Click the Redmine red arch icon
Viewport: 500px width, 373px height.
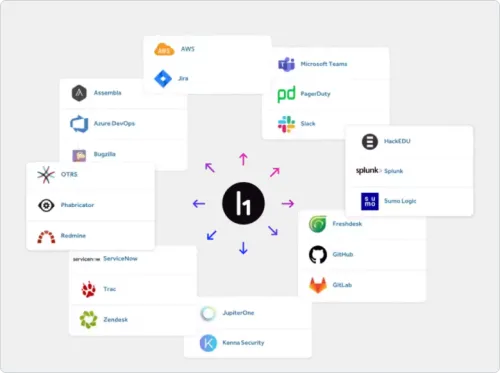(46, 236)
